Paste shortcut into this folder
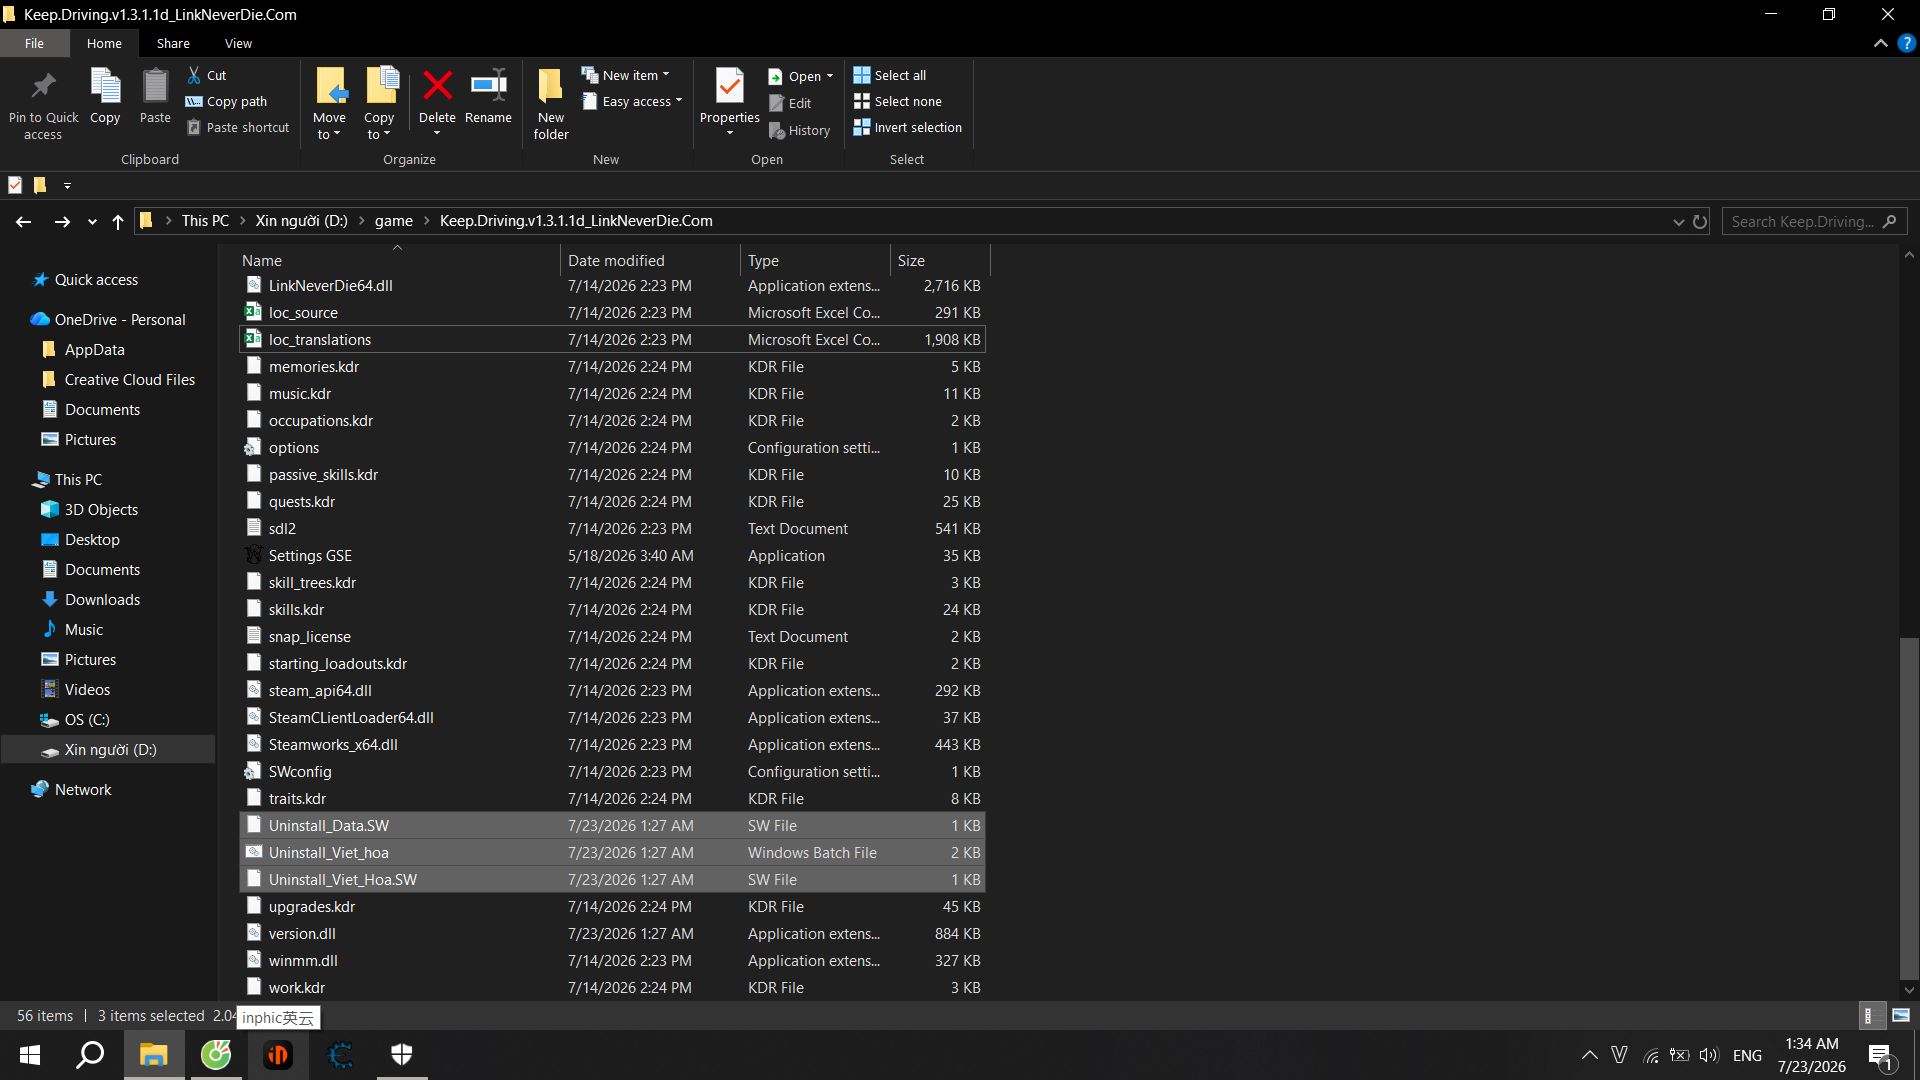The width and height of the screenshot is (1920, 1080). 238,127
